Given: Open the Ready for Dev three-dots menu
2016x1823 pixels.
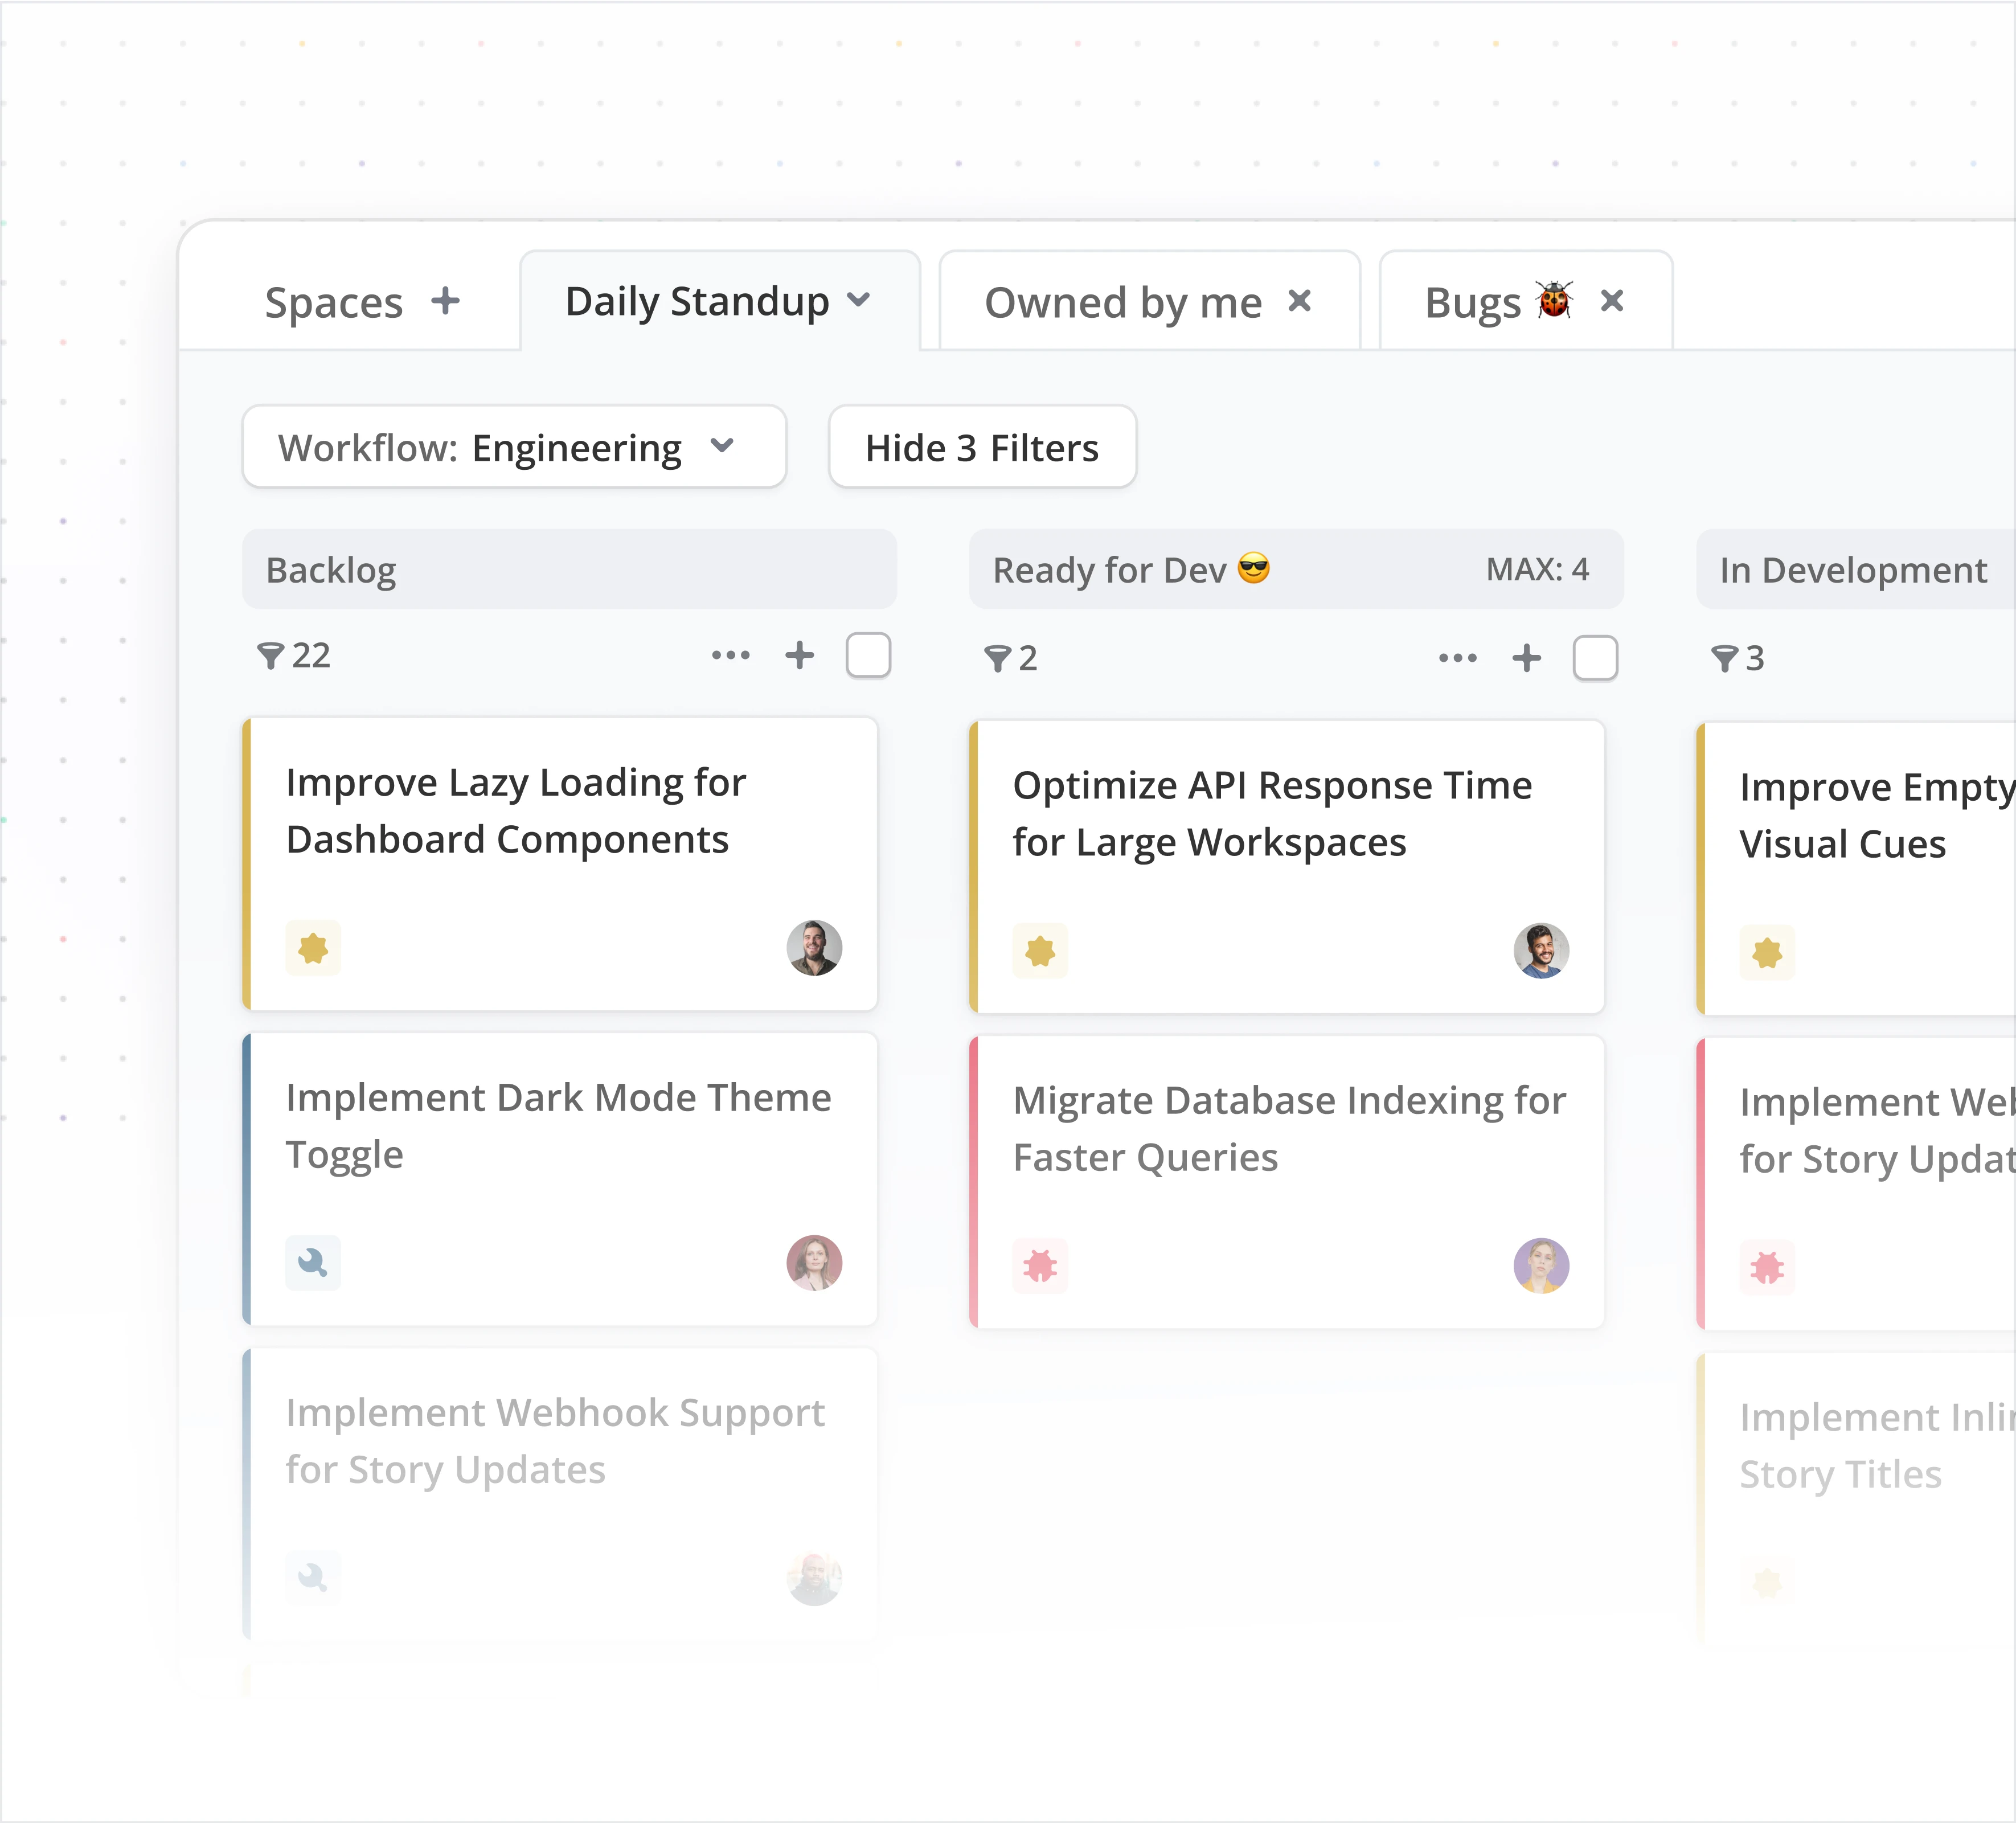Looking at the screenshot, I should tap(1457, 658).
